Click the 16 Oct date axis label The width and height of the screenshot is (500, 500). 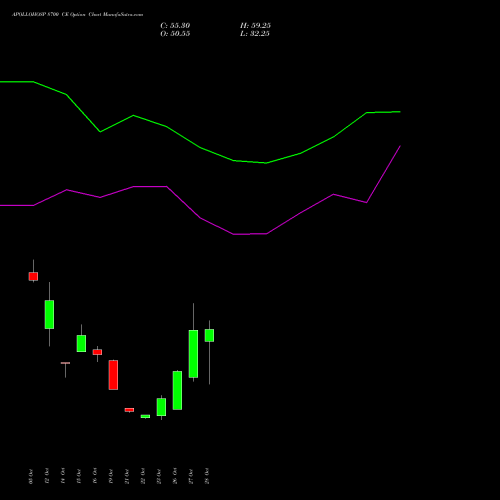tap(95, 476)
